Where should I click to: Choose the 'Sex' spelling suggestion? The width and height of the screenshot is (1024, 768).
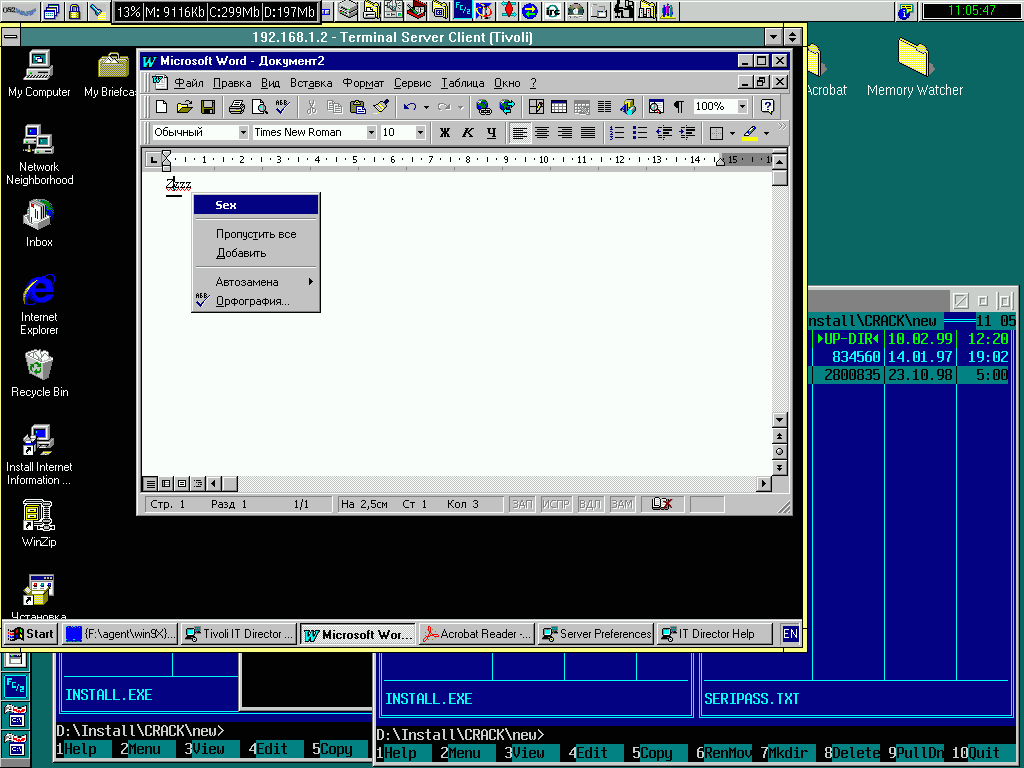pos(256,205)
